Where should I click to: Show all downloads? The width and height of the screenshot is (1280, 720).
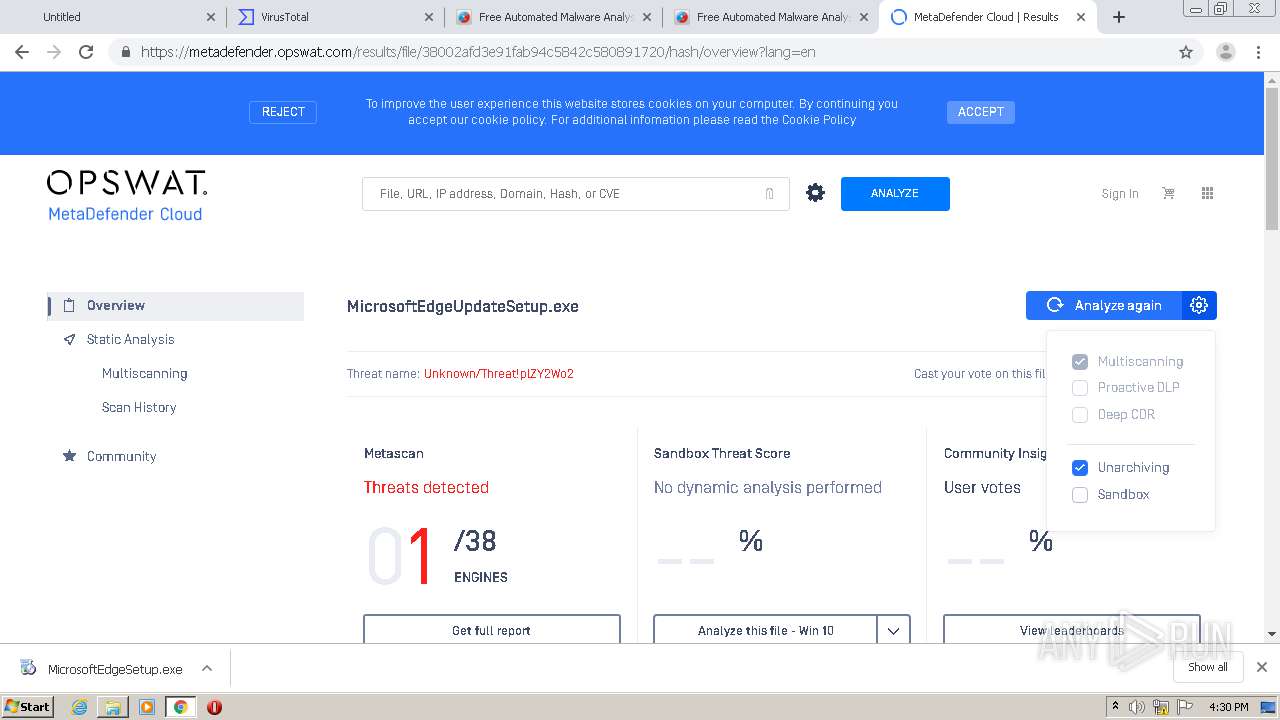click(x=1208, y=667)
